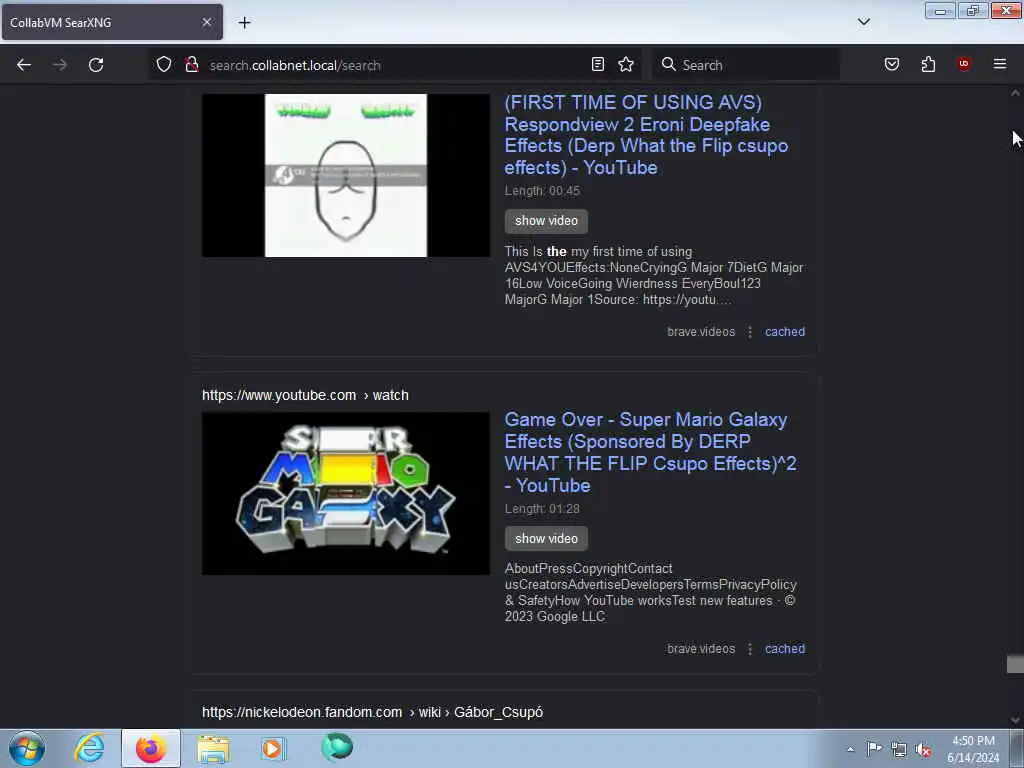Click the youtube.com watch URL text
The image size is (1024, 768).
[x=305, y=395]
